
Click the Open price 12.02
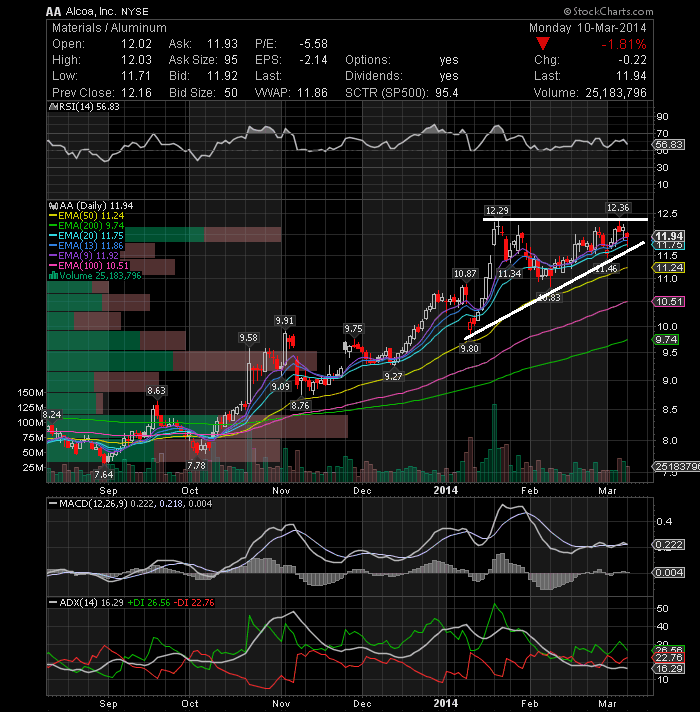click(136, 44)
